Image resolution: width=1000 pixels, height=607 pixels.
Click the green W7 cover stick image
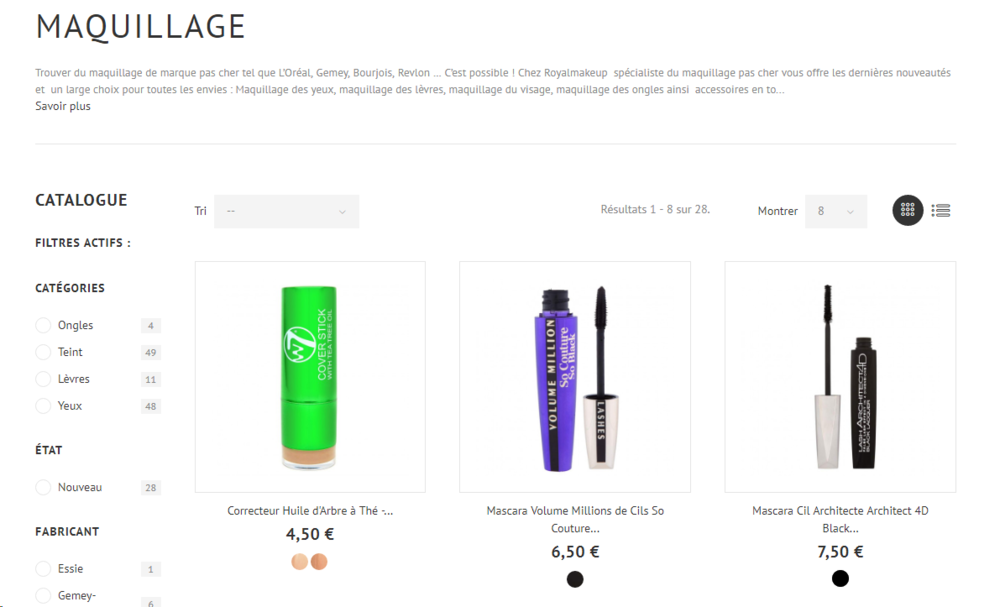tap(310, 377)
